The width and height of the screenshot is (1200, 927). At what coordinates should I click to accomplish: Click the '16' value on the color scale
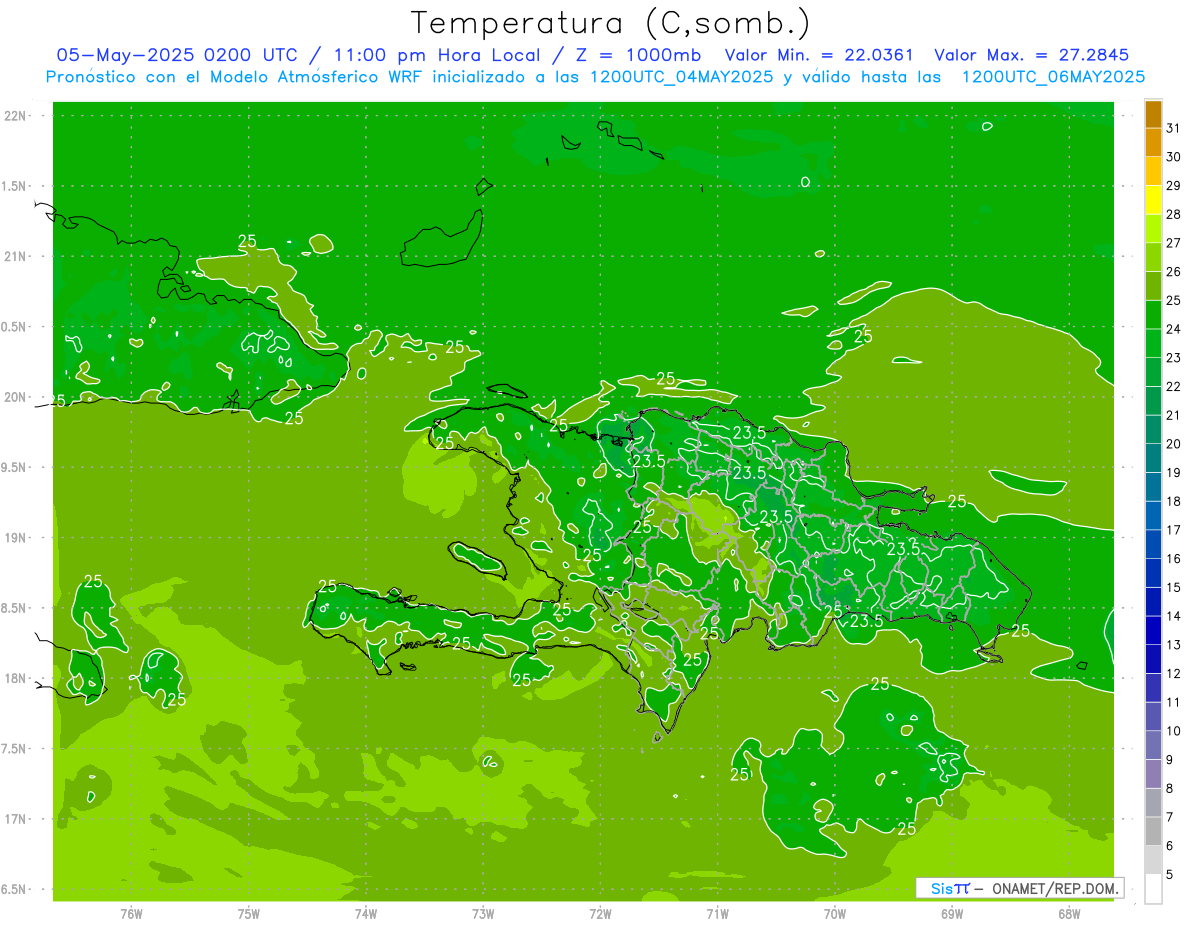[1174, 559]
